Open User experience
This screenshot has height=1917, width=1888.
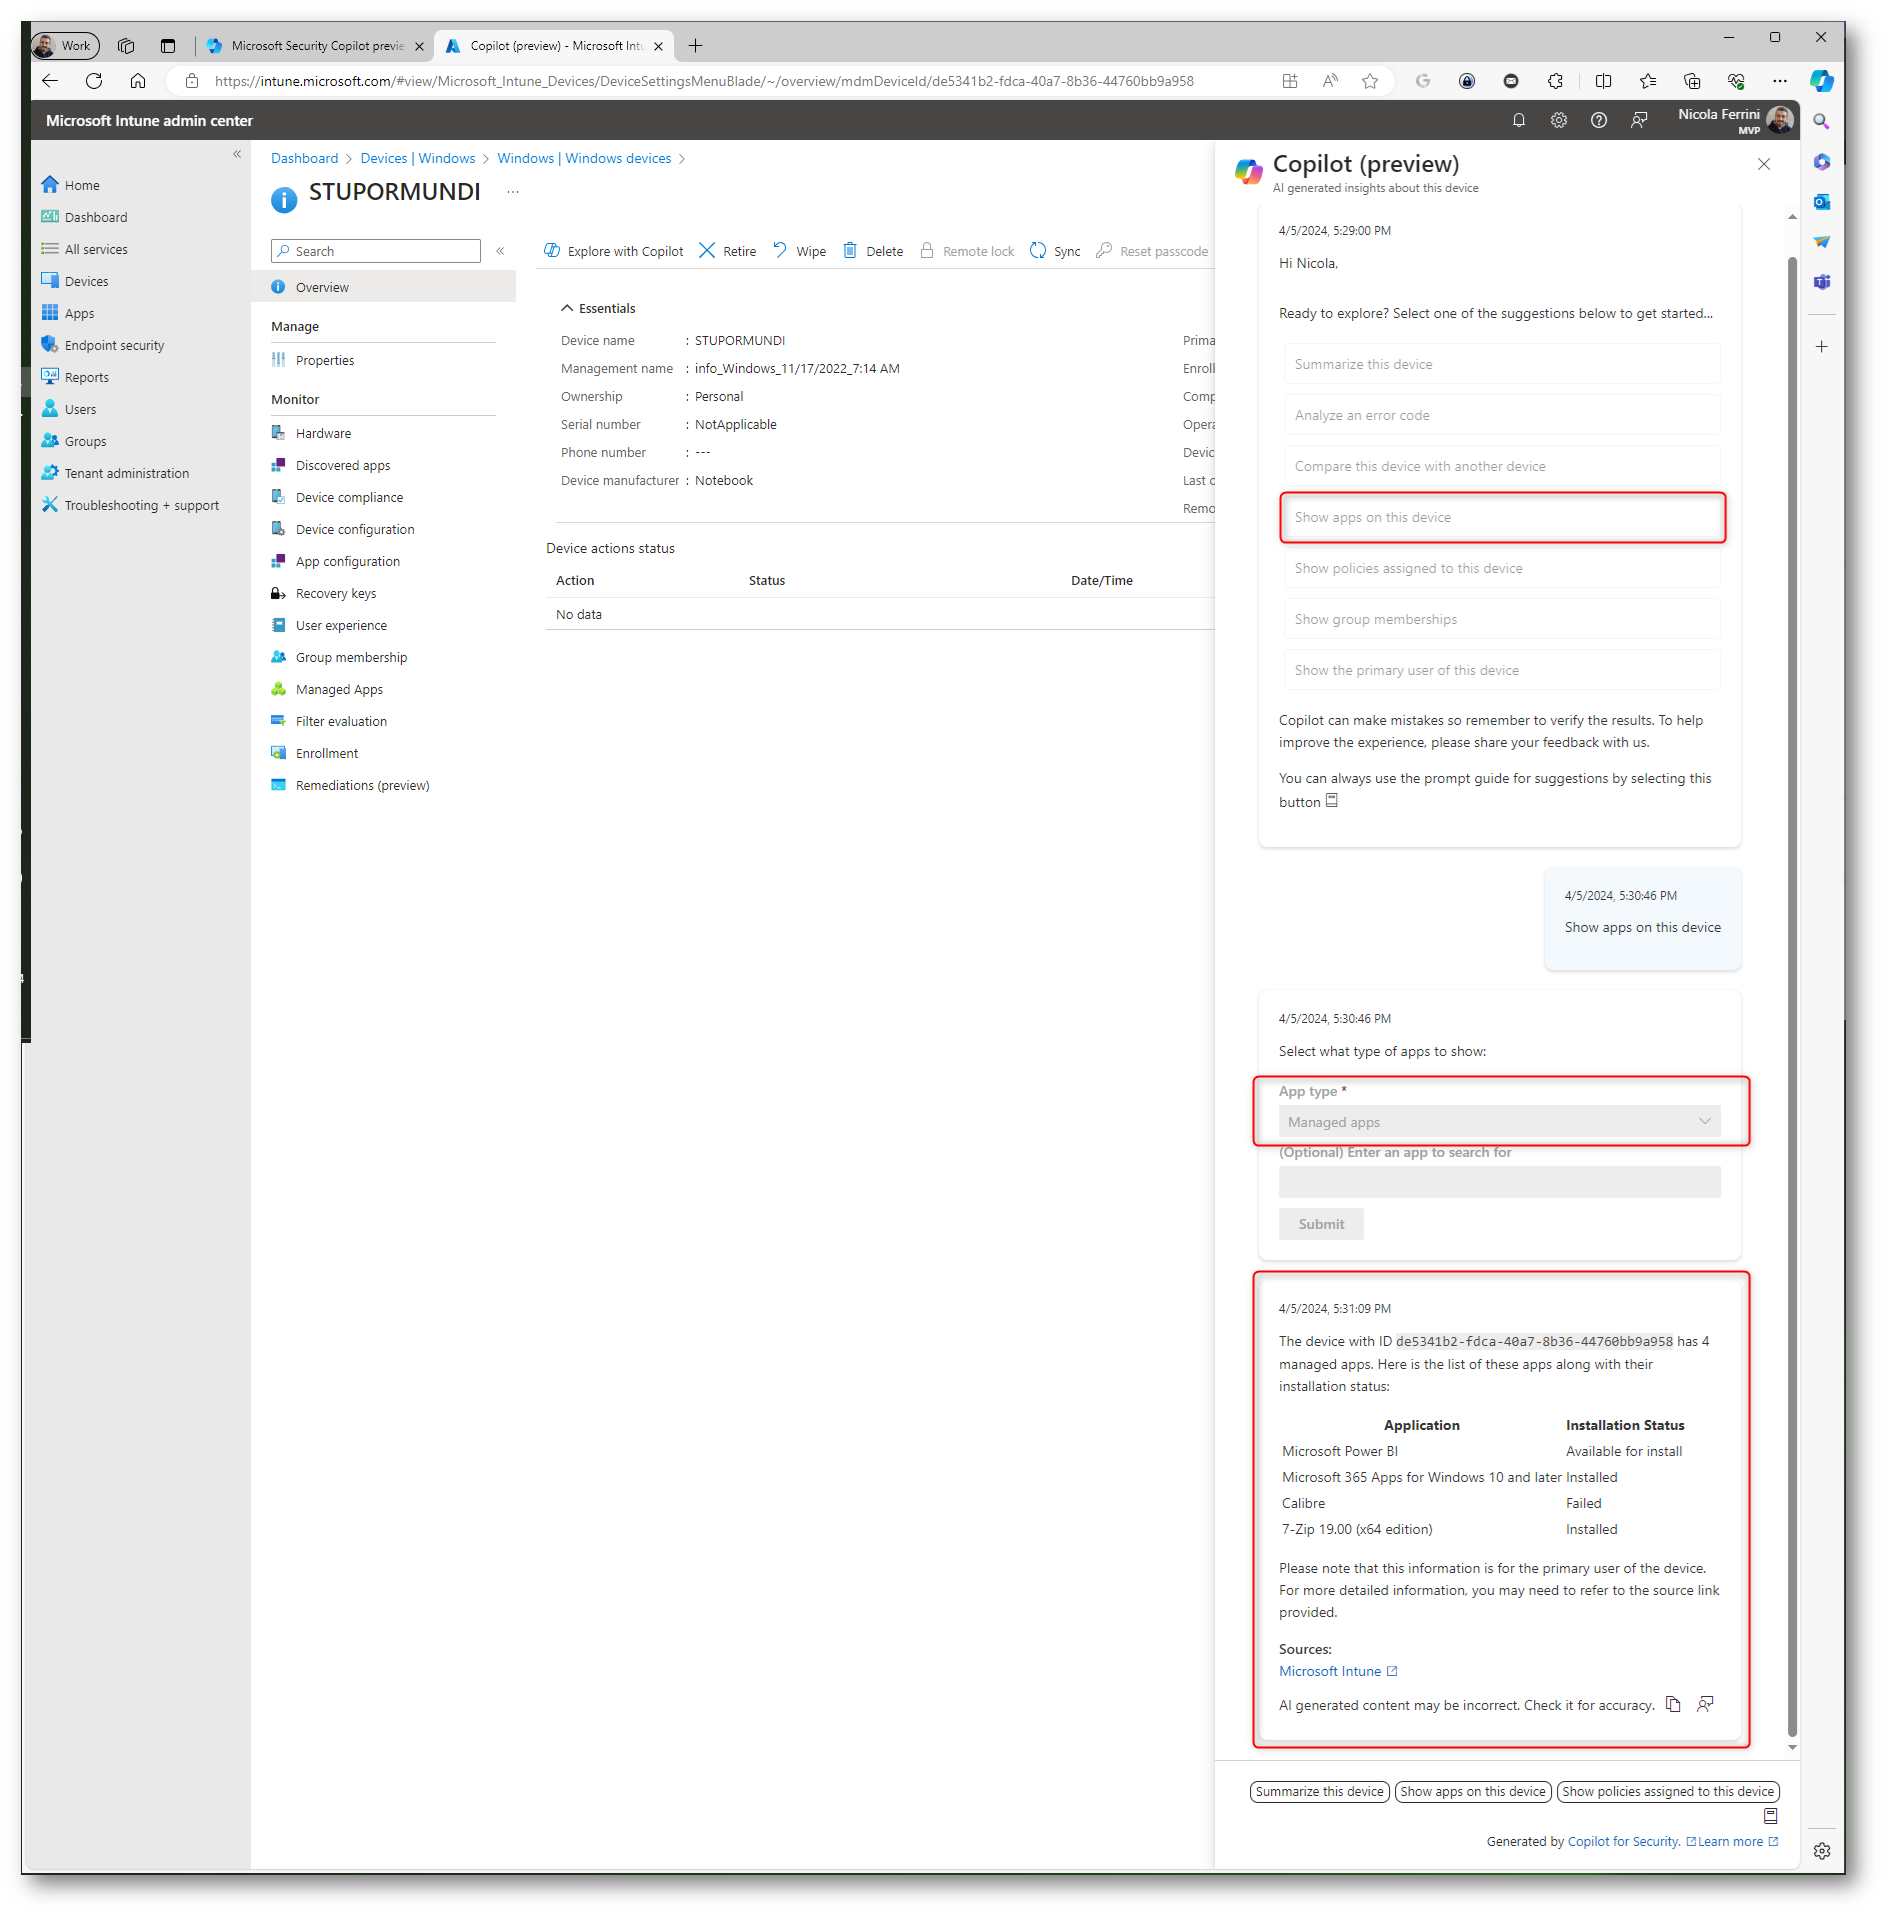click(341, 625)
